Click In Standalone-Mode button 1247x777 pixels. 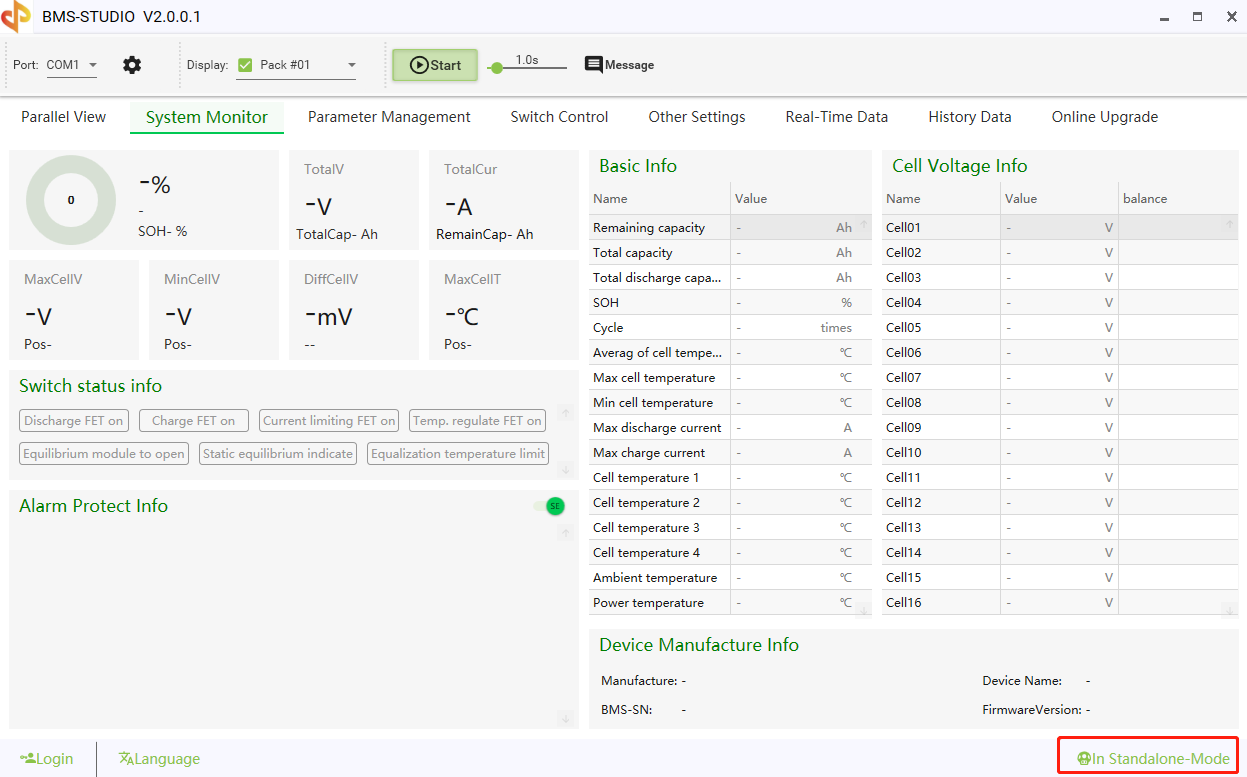click(1146, 758)
